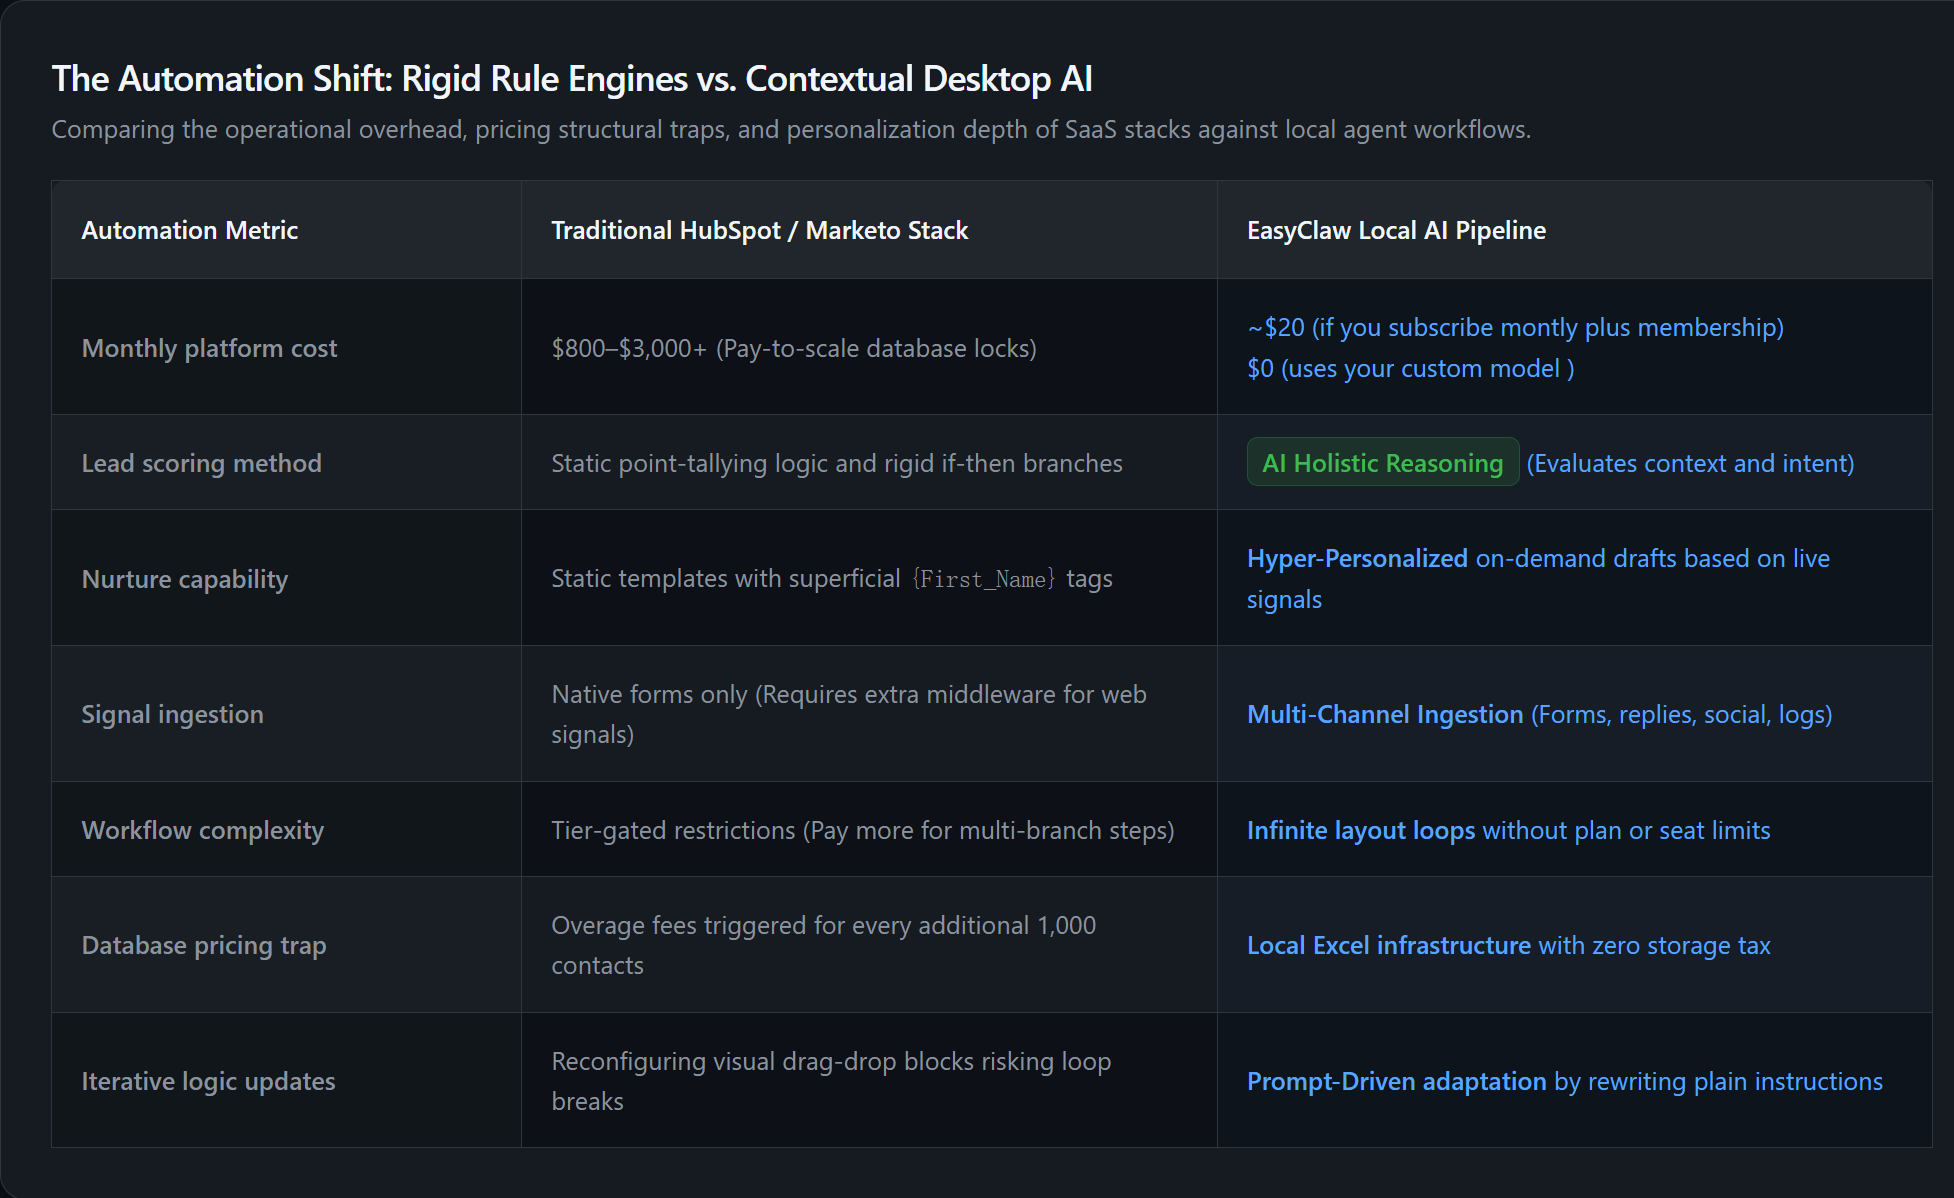1954x1198 pixels.
Task: Click '(Forms, replies, social, logs)' text
Action: pyautogui.click(x=1682, y=714)
